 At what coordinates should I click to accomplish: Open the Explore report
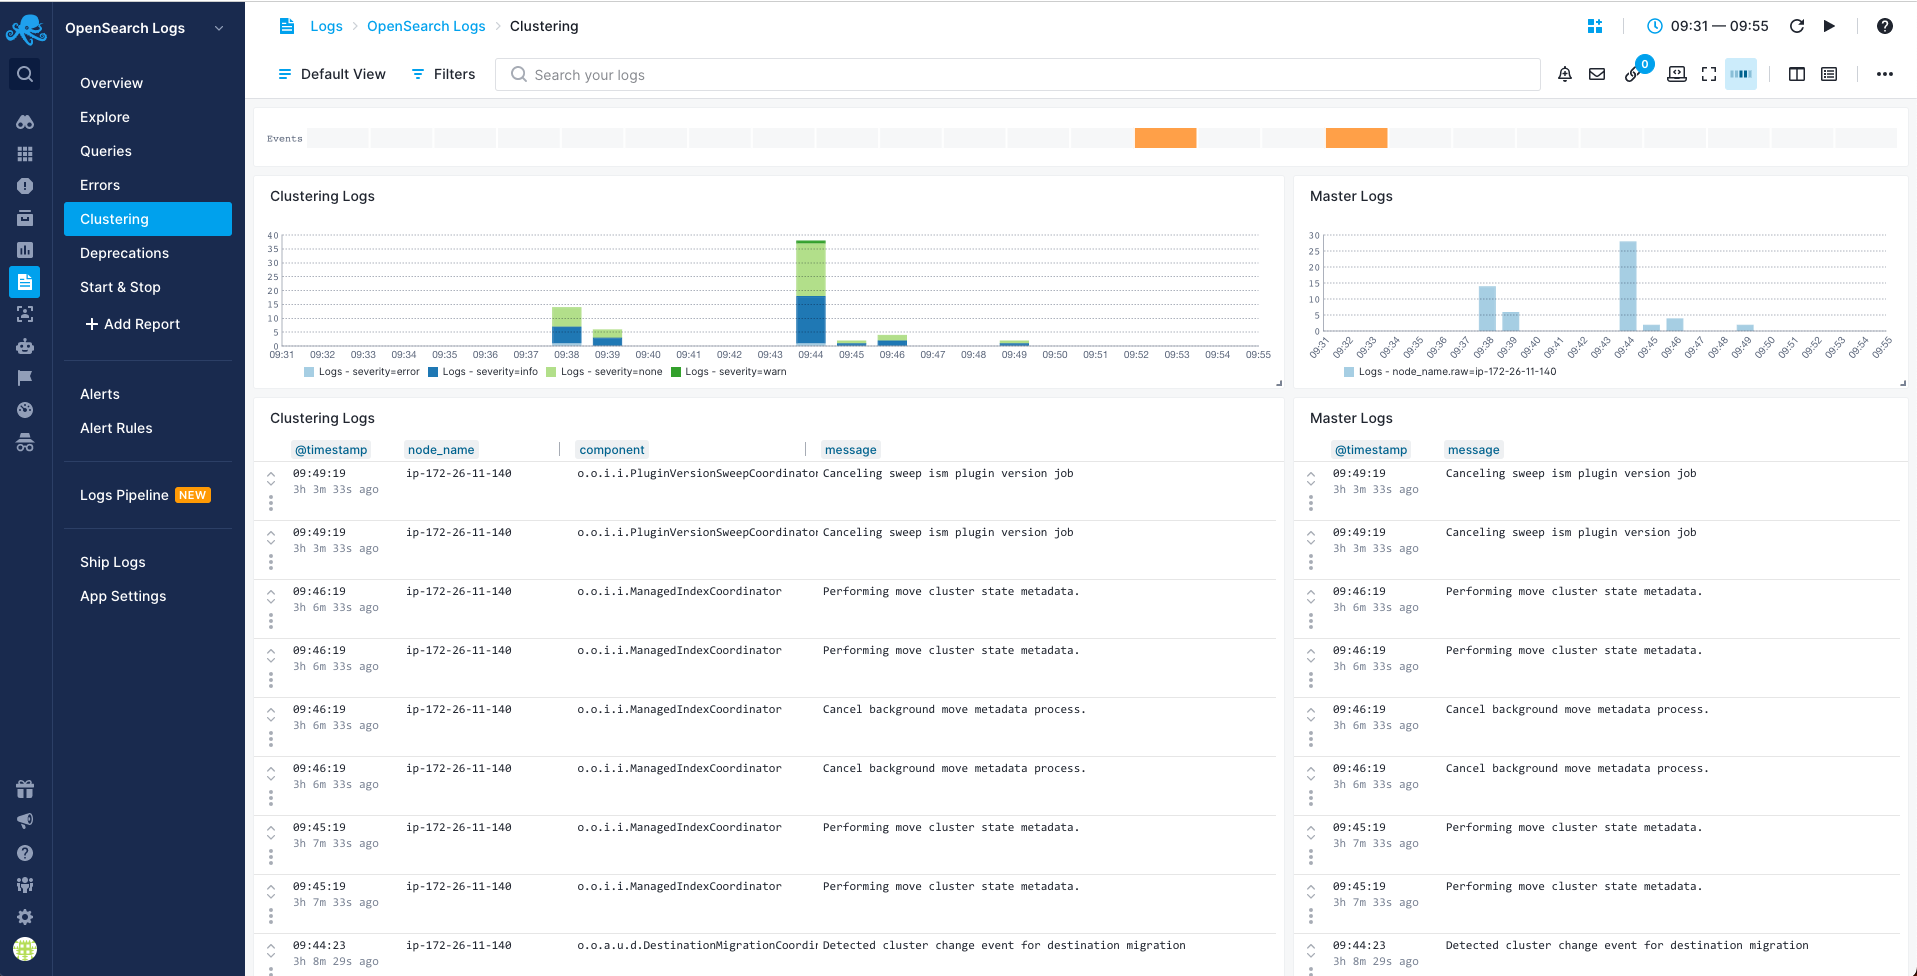[x=105, y=117]
